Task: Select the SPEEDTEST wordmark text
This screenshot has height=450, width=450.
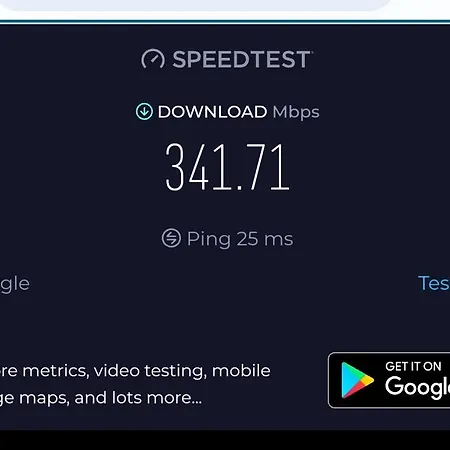Action: tap(242, 59)
